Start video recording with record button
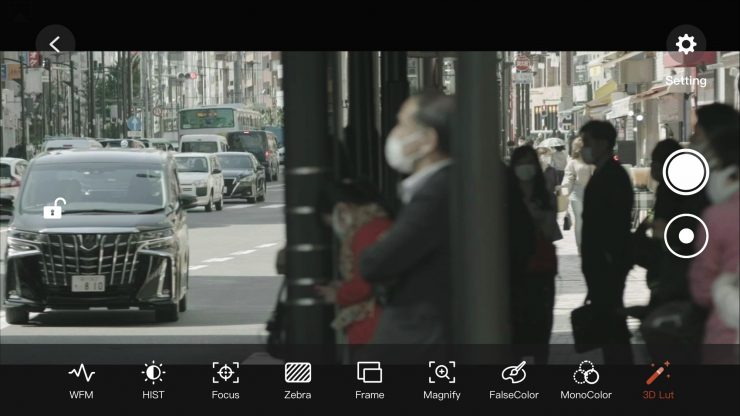 [x=686, y=236]
